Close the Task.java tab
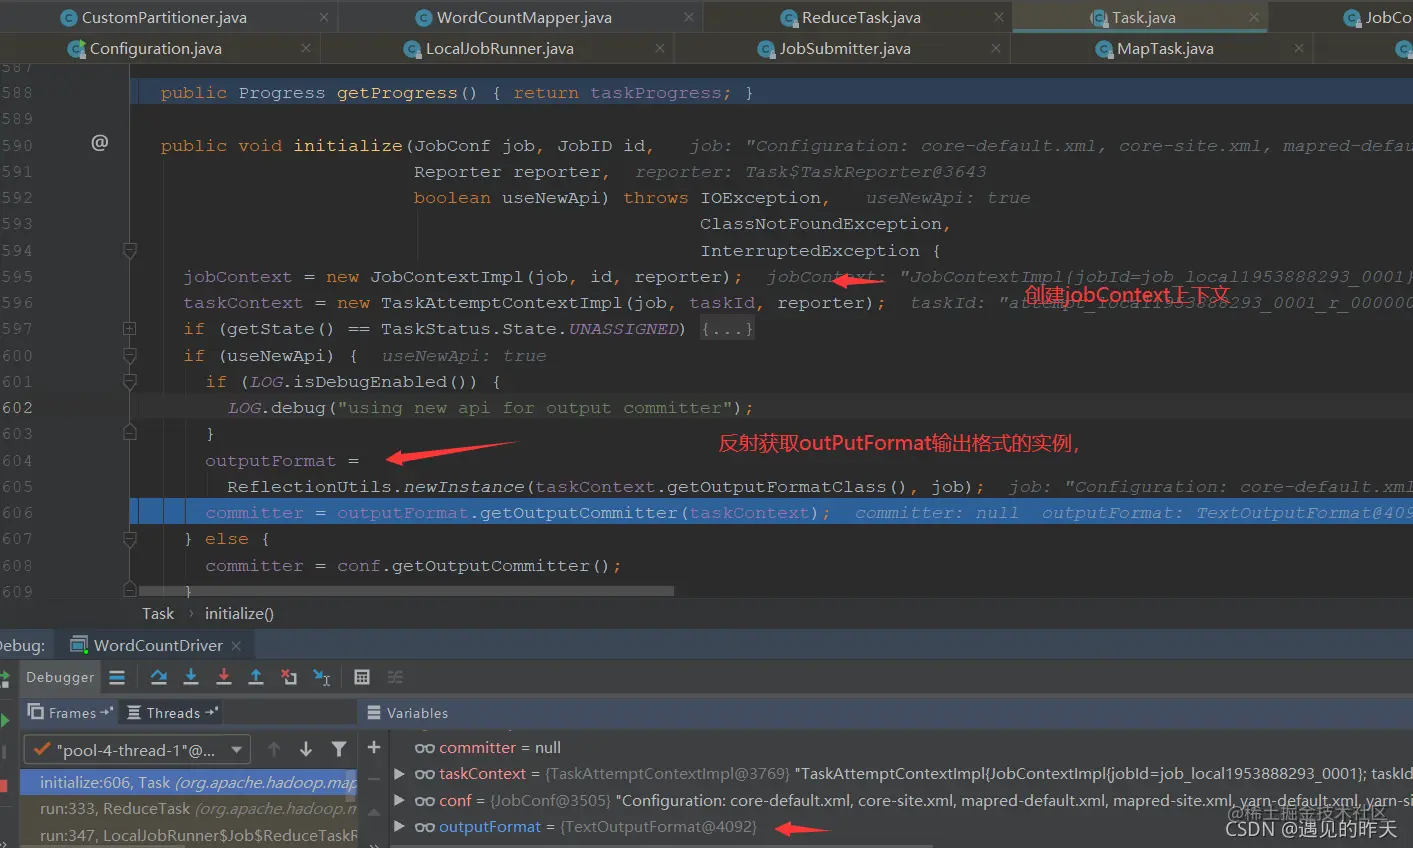The height and width of the screenshot is (848, 1413). (1254, 17)
